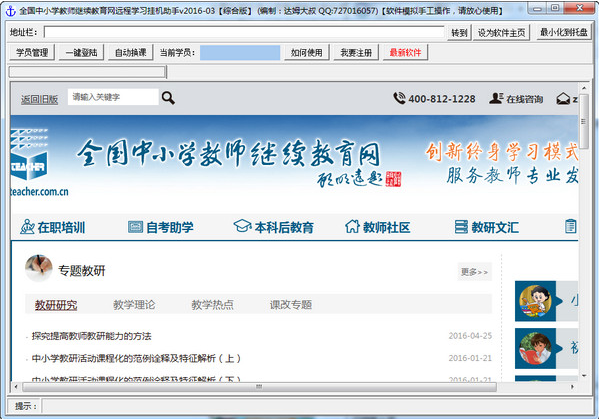The image size is (599, 419).
Task: Open the 如何使用 help button
Action: pos(306,52)
